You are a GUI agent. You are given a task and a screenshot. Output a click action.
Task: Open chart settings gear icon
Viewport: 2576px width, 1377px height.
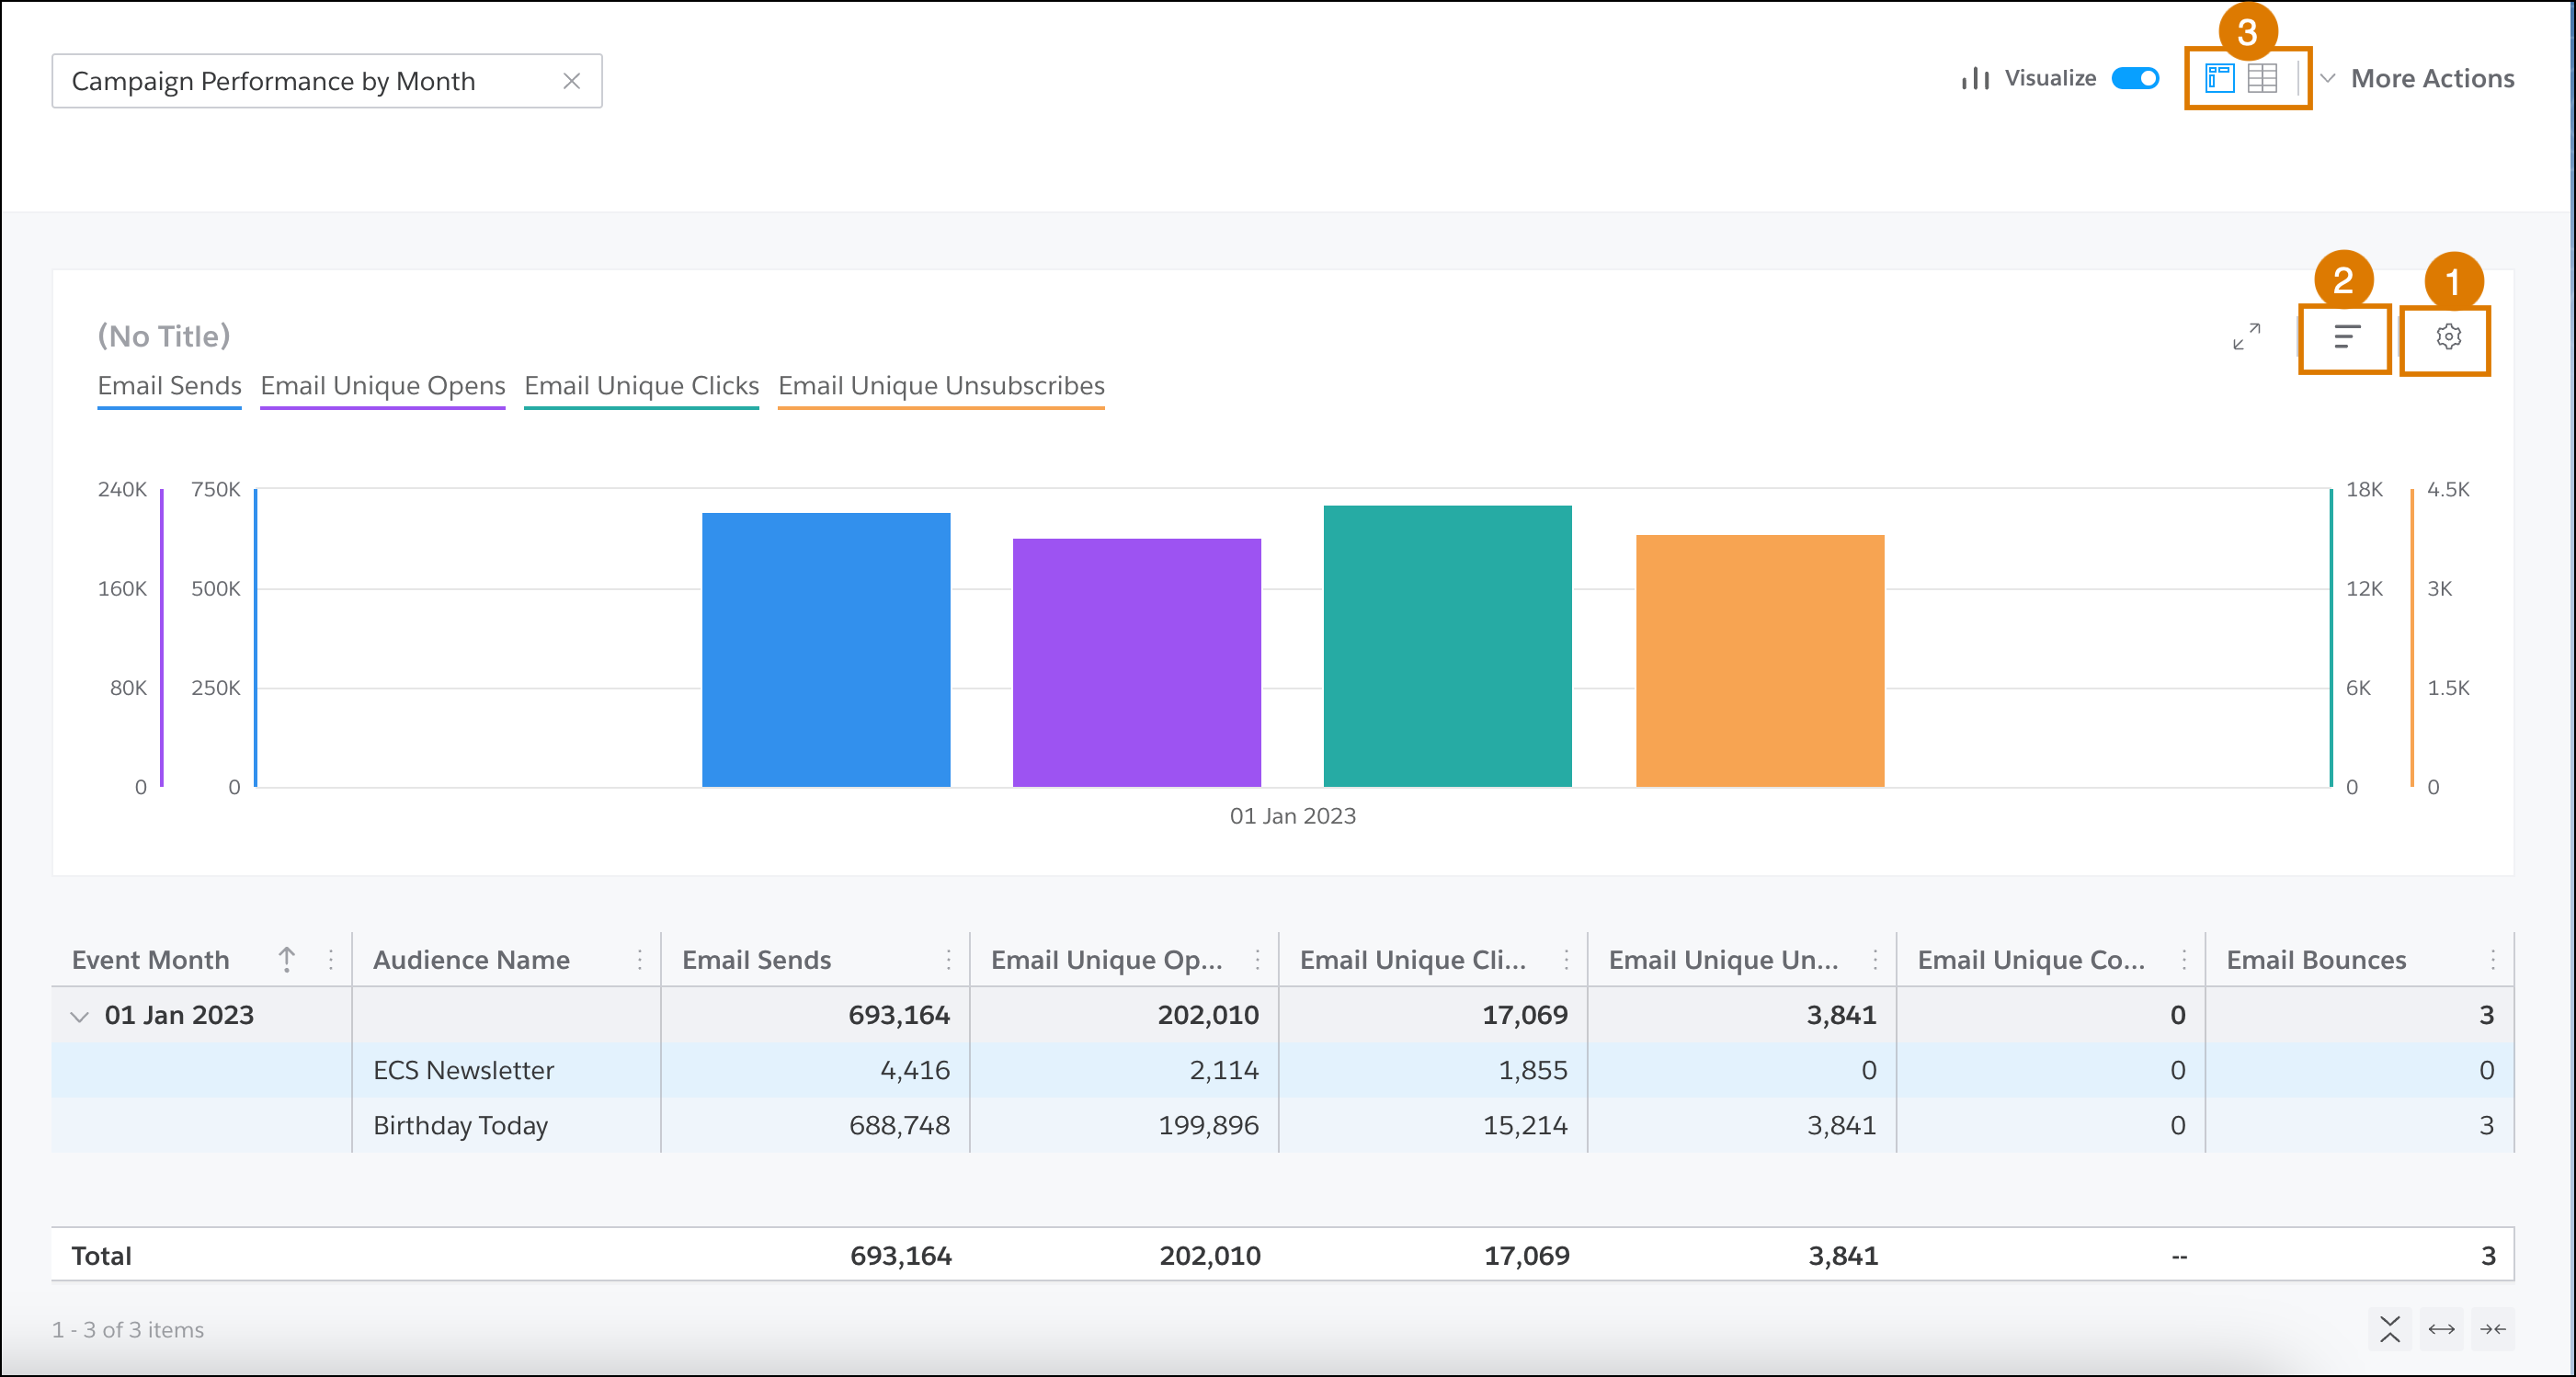point(2447,337)
